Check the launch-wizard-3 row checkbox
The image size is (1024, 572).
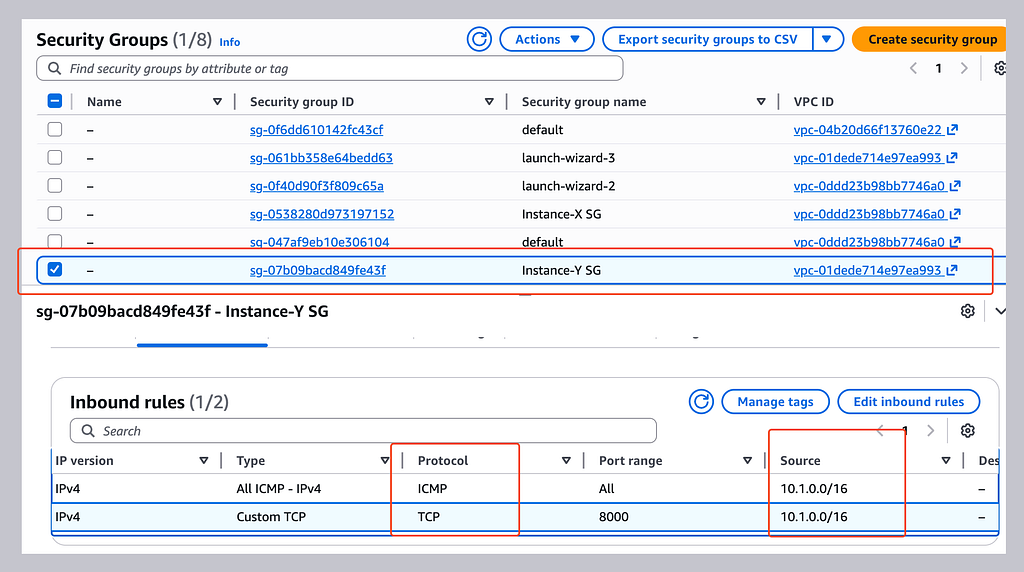click(55, 157)
